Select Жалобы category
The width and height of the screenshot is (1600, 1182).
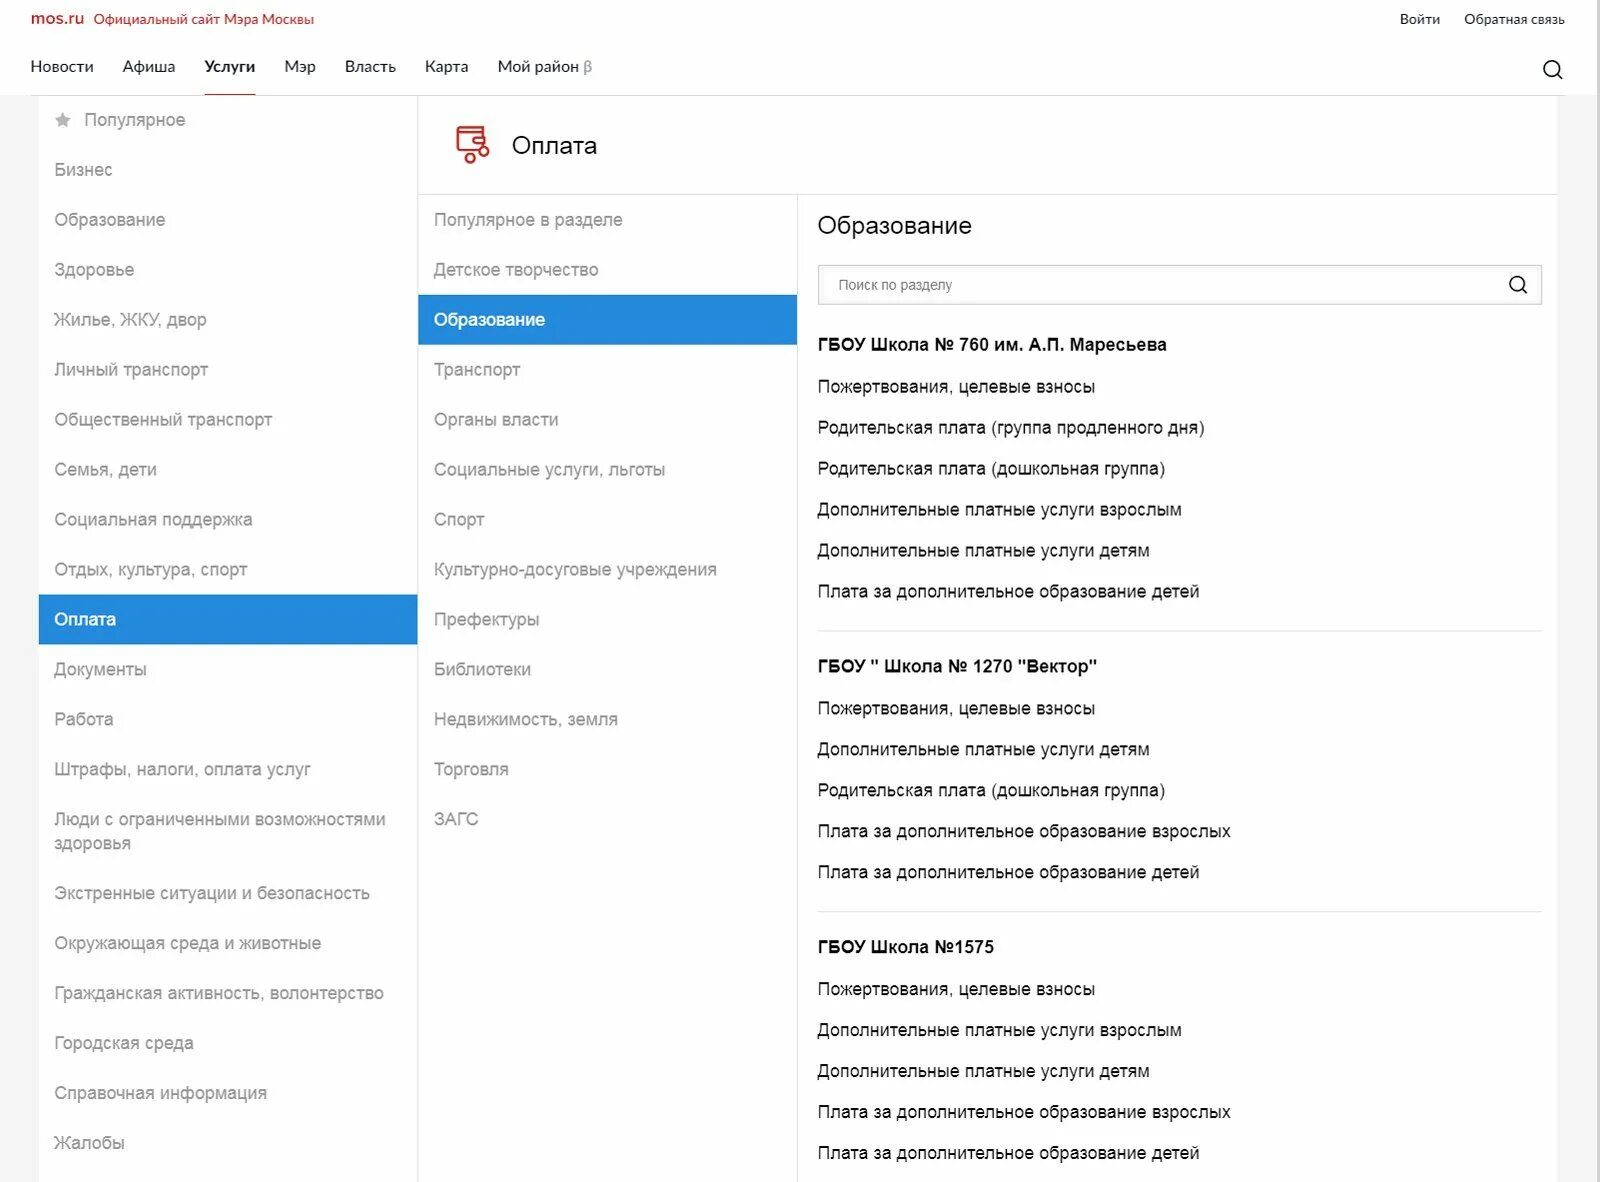coord(228,1143)
